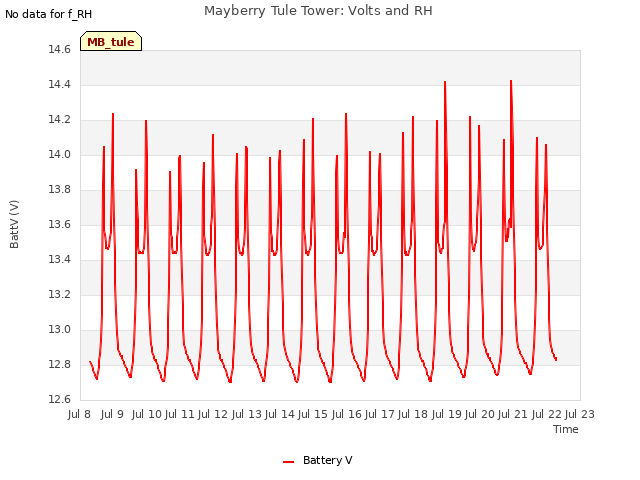
Task: Click the 14.0 y-axis tick label
Action: [59, 154]
